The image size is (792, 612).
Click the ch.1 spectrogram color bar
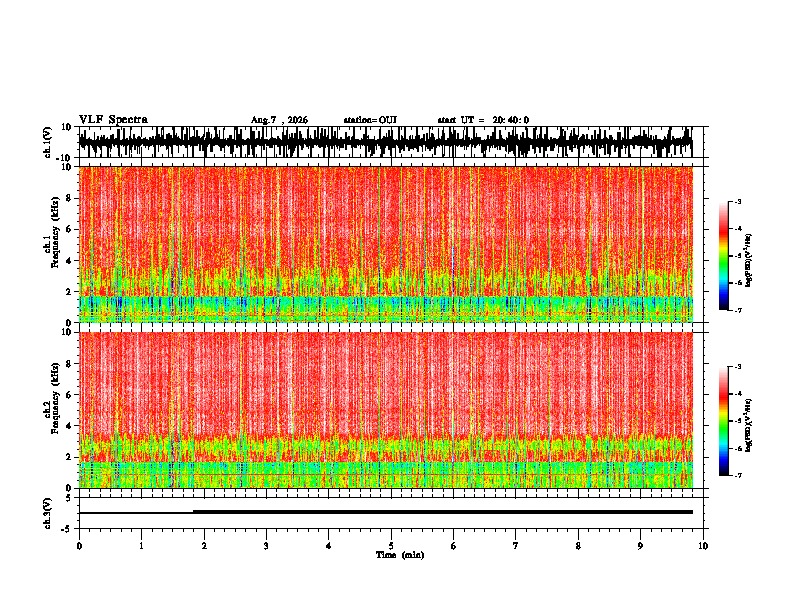723,256
